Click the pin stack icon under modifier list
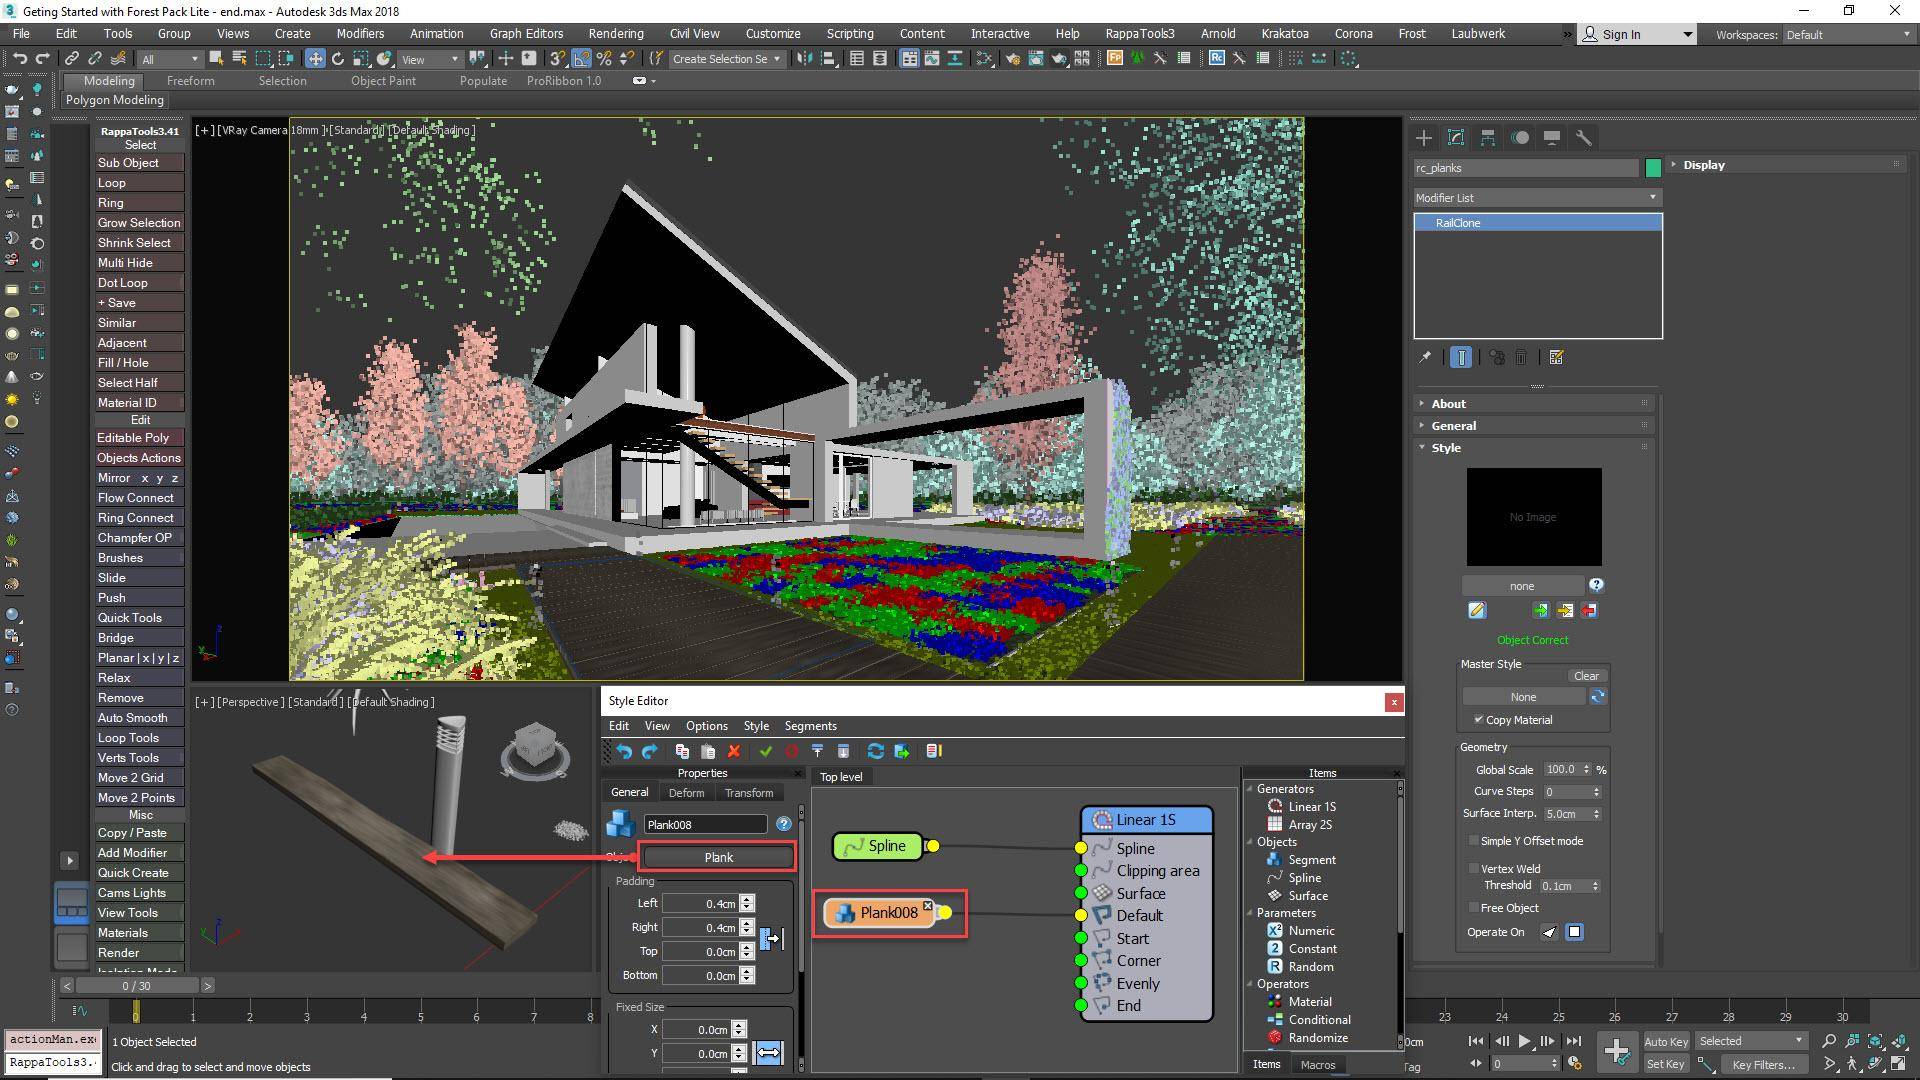 click(1425, 357)
